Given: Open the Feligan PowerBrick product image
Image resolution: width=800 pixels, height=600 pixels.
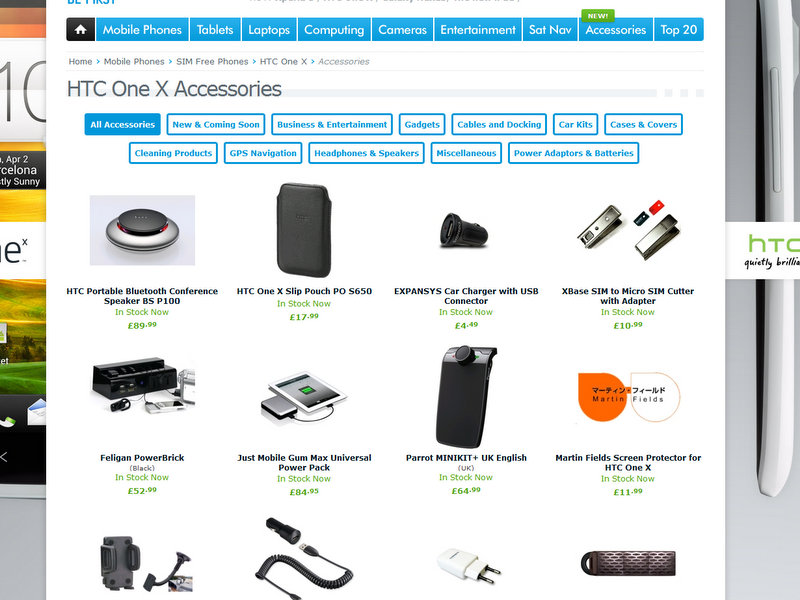Looking at the screenshot, I should (x=143, y=386).
